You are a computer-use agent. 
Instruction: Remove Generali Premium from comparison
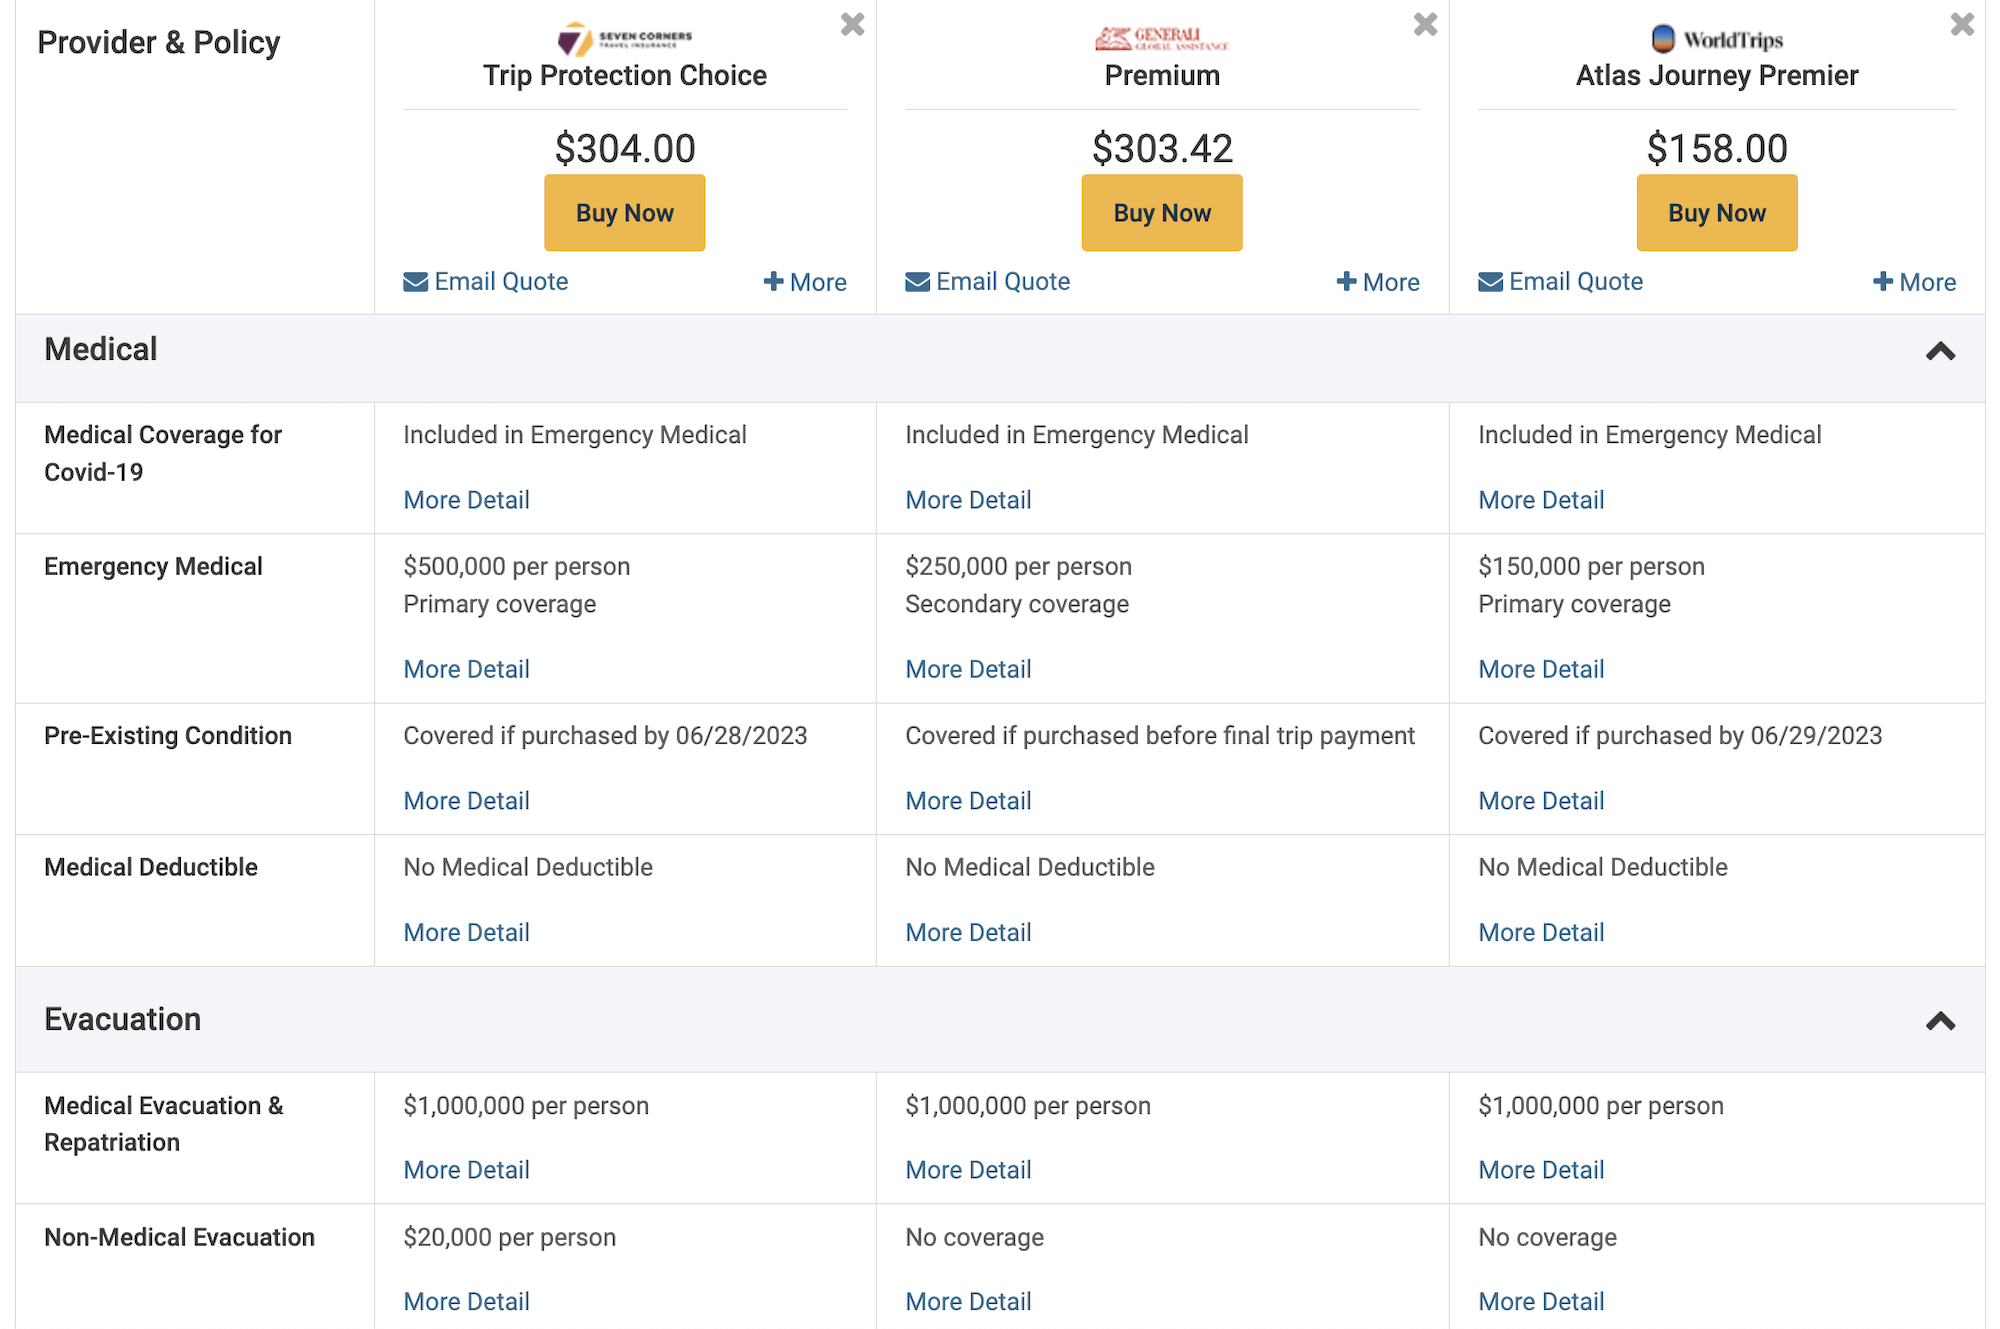(x=1424, y=24)
